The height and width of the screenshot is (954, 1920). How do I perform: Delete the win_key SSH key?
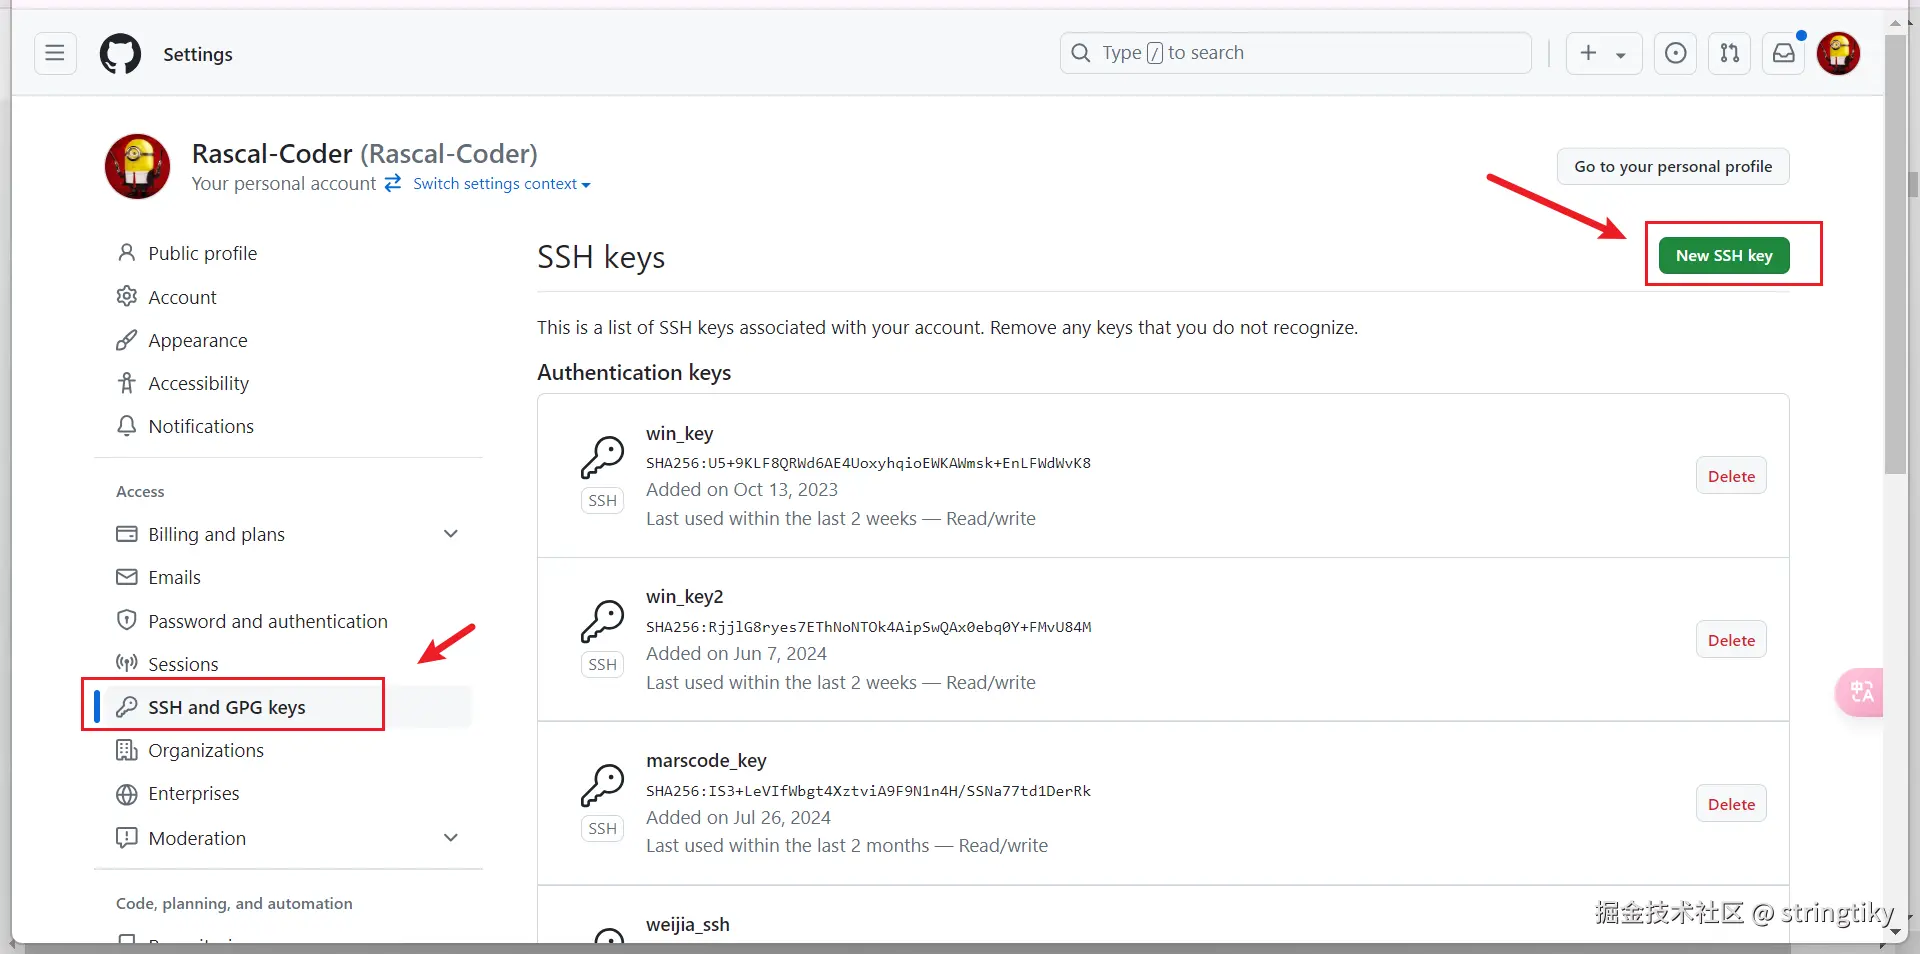pos(1731,476)
